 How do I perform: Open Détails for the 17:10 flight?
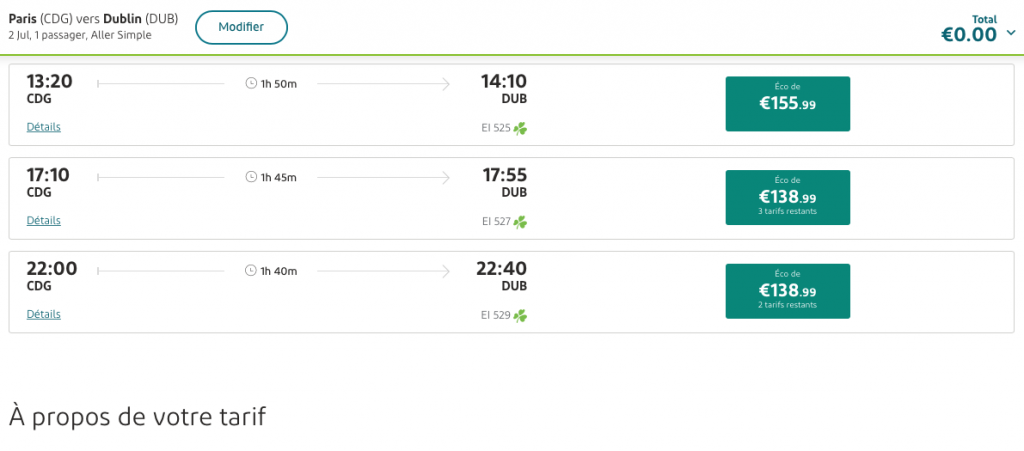(44, 221)
